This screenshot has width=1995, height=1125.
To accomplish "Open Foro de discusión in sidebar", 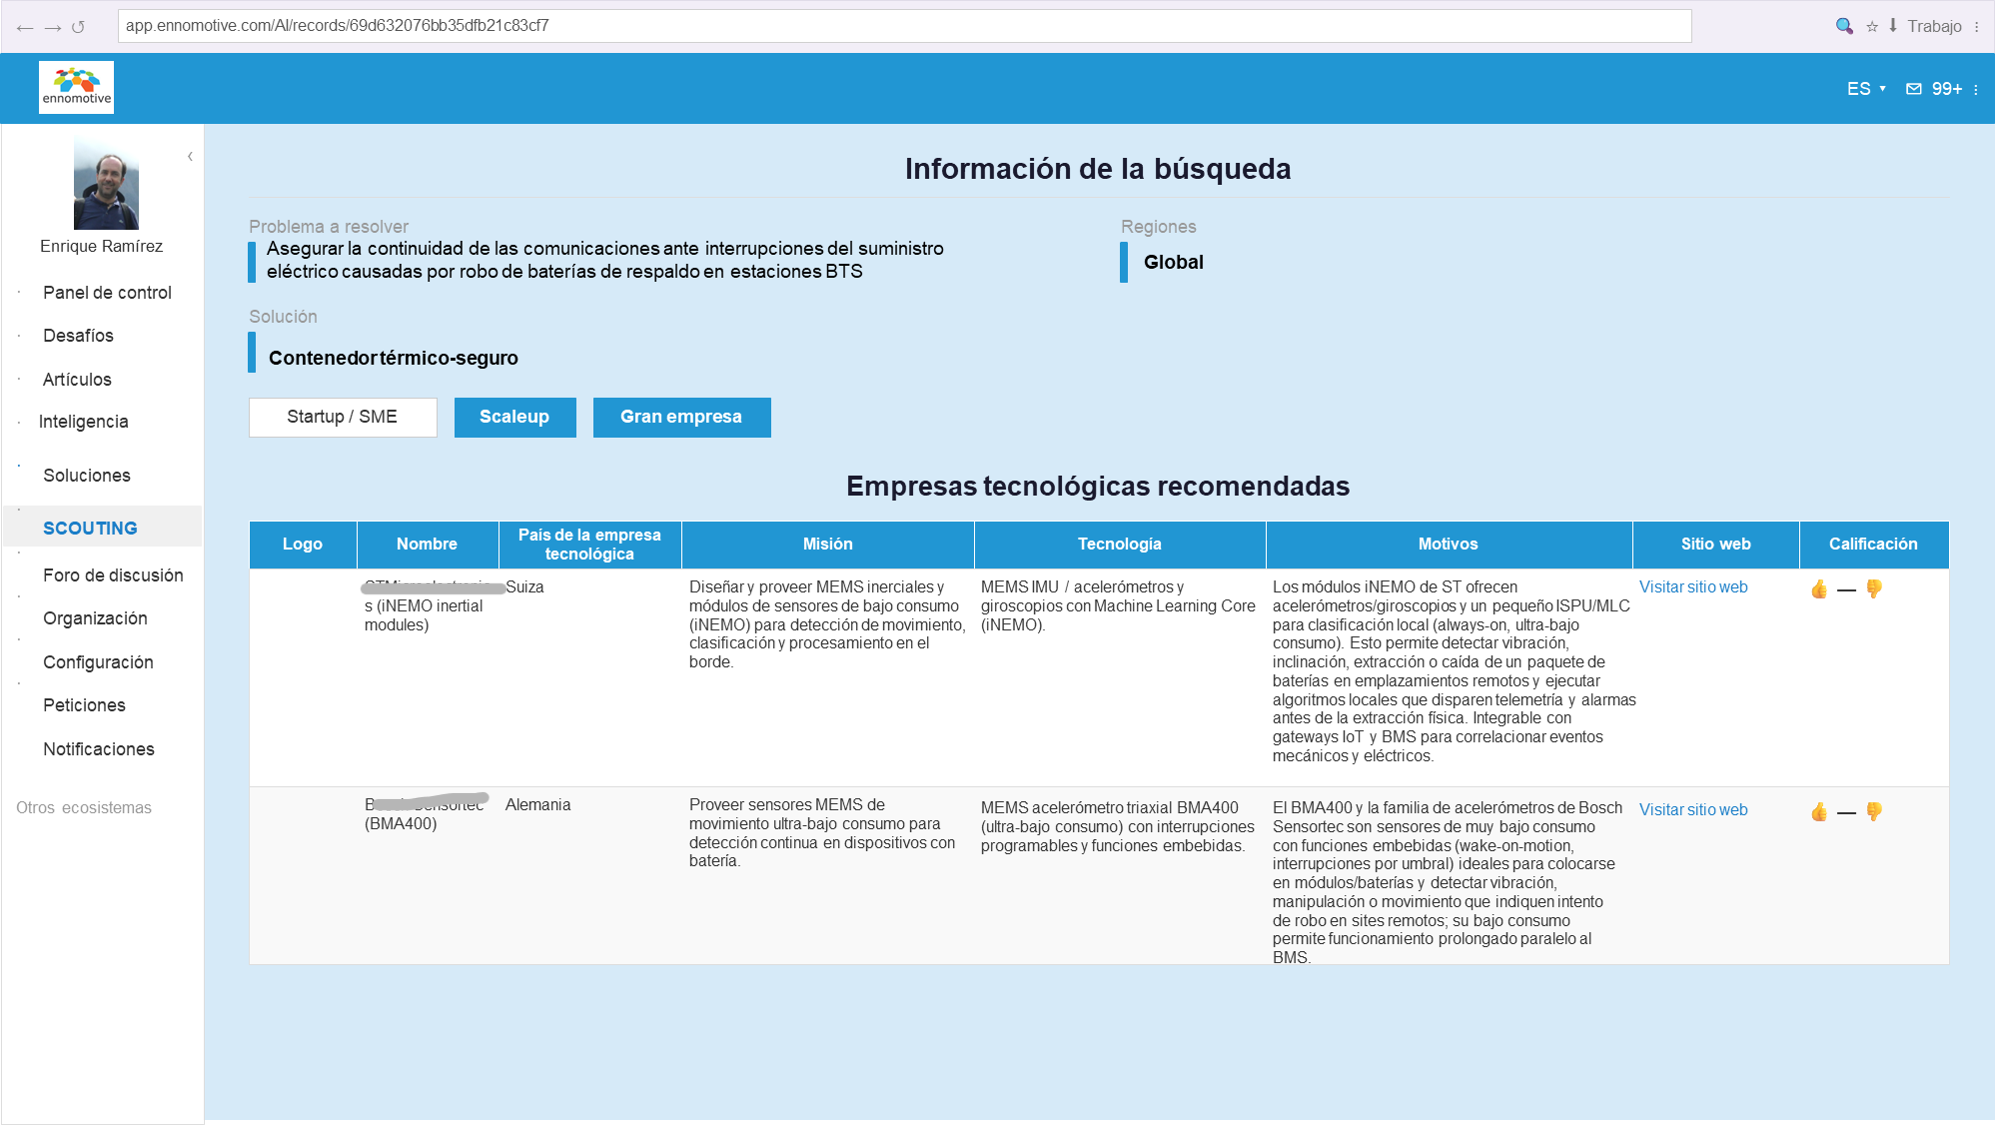I will tap(113, 576).
